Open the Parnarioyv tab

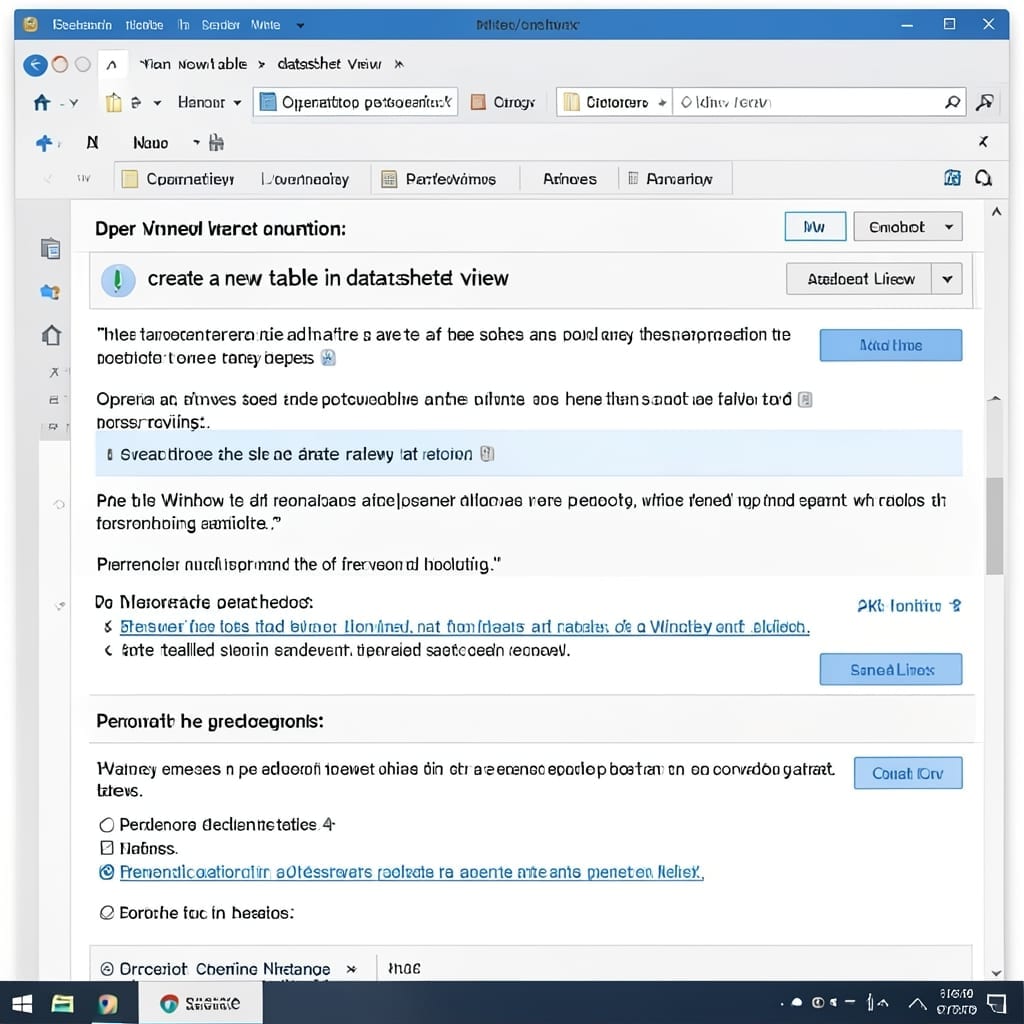click(x=673, y=179)
